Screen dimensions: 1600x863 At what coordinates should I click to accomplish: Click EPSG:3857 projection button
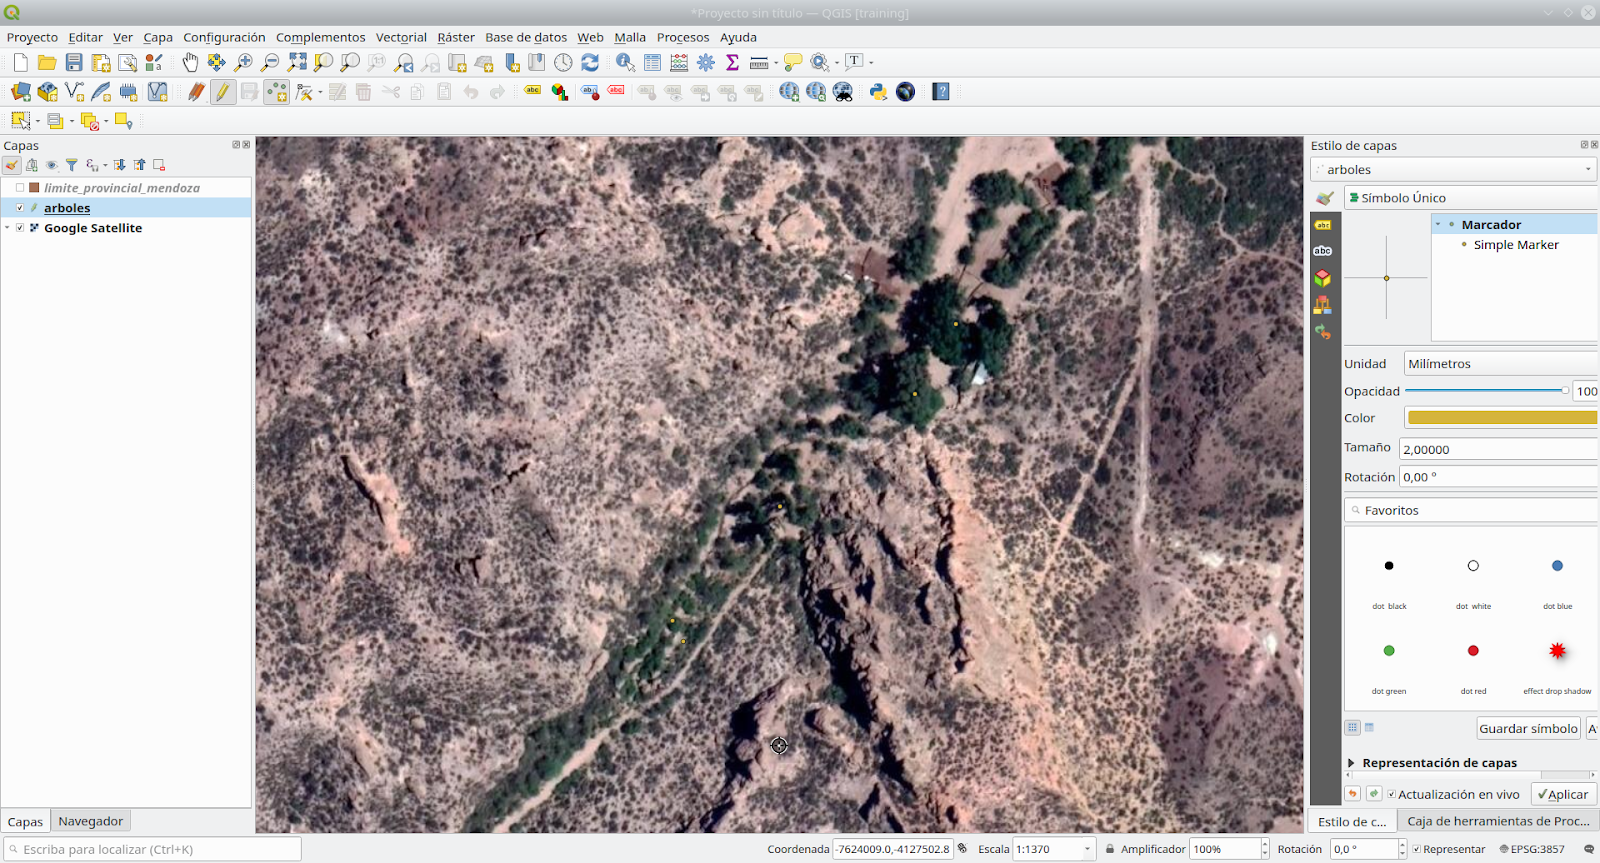(x=1531, y=849)
